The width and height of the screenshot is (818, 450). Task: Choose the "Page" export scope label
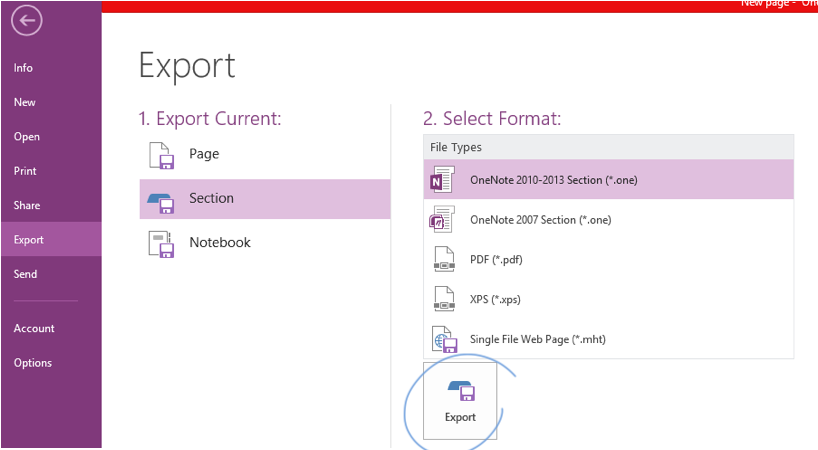(204, 154)
